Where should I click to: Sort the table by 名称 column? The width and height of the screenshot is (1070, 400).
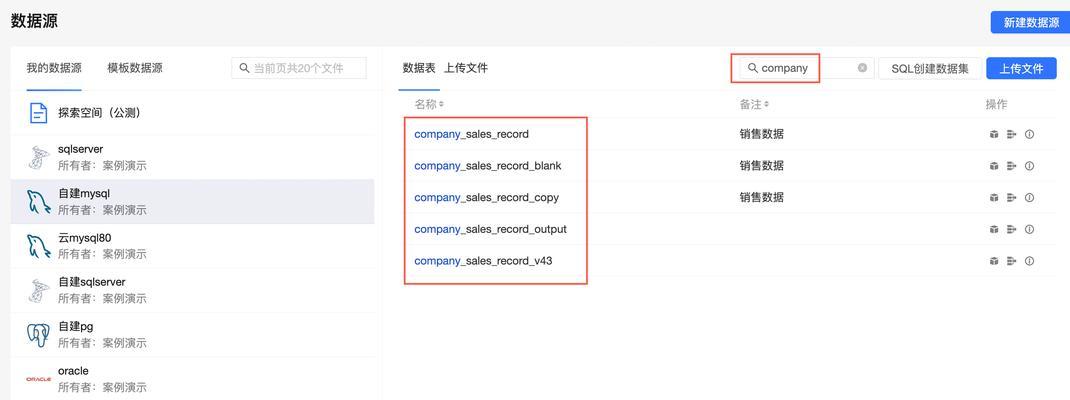coord(429,104)
